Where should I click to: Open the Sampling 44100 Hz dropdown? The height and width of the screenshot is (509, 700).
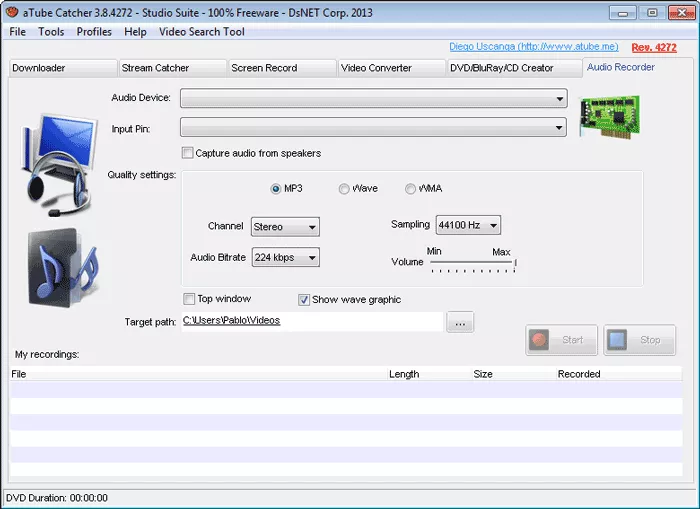(468, 225)
